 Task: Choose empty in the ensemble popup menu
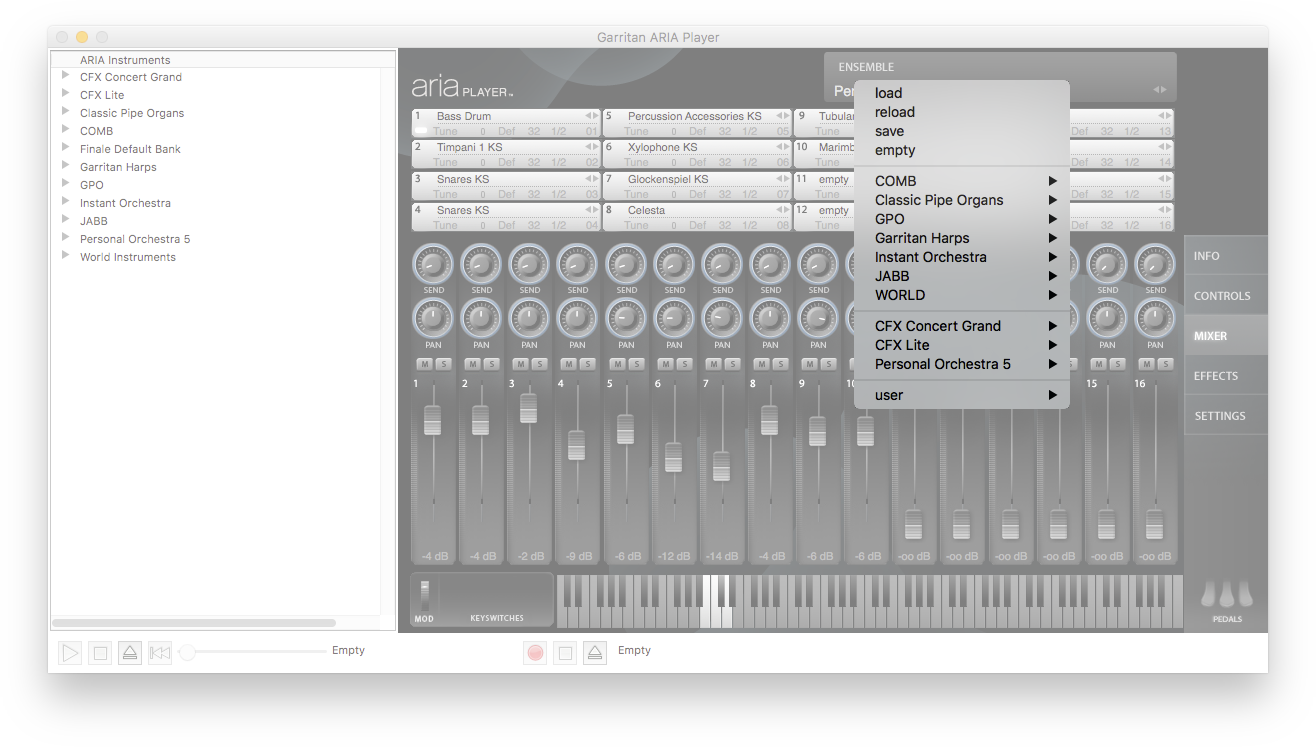962,150
